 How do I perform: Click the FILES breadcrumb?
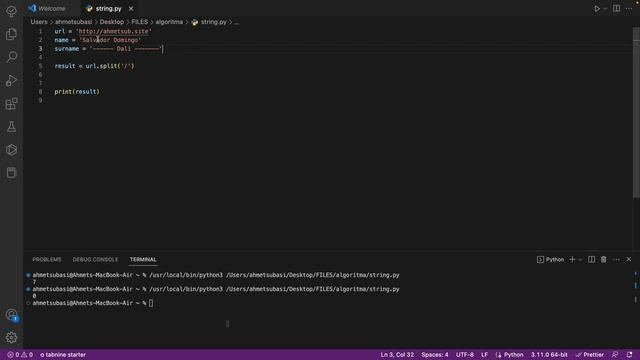140,22
